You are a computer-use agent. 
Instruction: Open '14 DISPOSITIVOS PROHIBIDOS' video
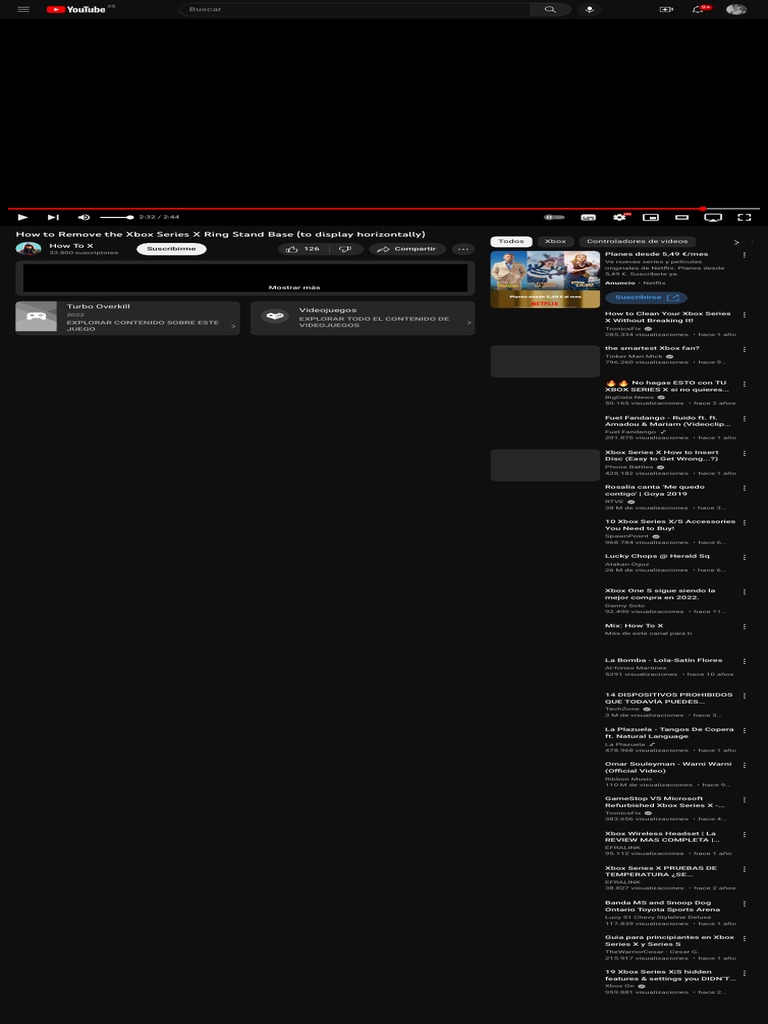(x=669, y=698)
